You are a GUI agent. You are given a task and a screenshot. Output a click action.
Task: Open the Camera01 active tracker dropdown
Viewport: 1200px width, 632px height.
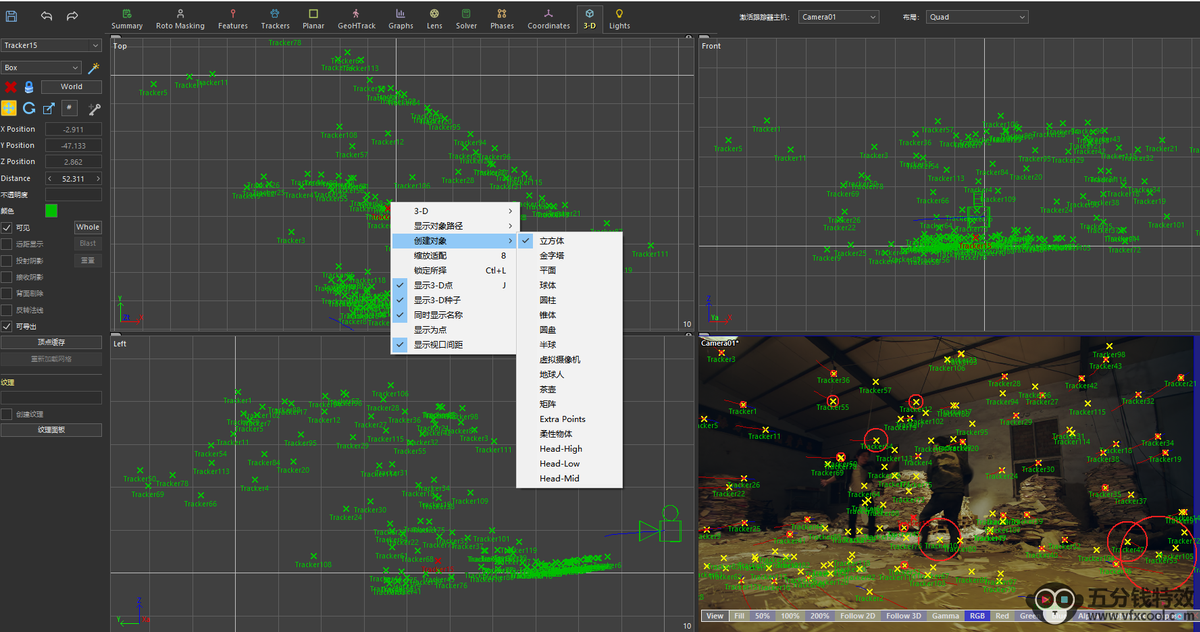tap(838, 17)
